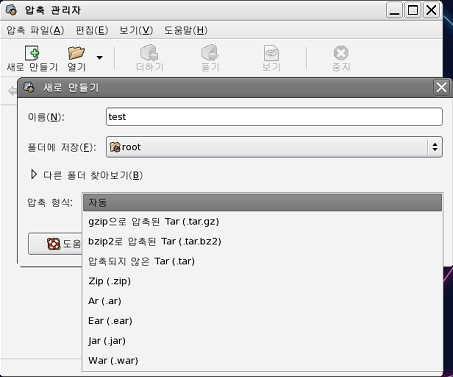The image size is (453, 377).
Task: Click the Help (도움말) button with lifebuoy icon
Action: coord(55,244)
